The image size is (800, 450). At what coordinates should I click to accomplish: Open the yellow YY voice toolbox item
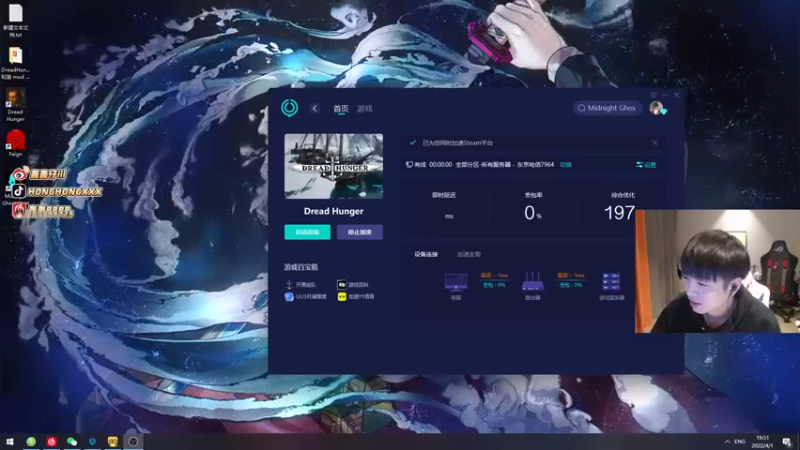(x=356, y=296)
